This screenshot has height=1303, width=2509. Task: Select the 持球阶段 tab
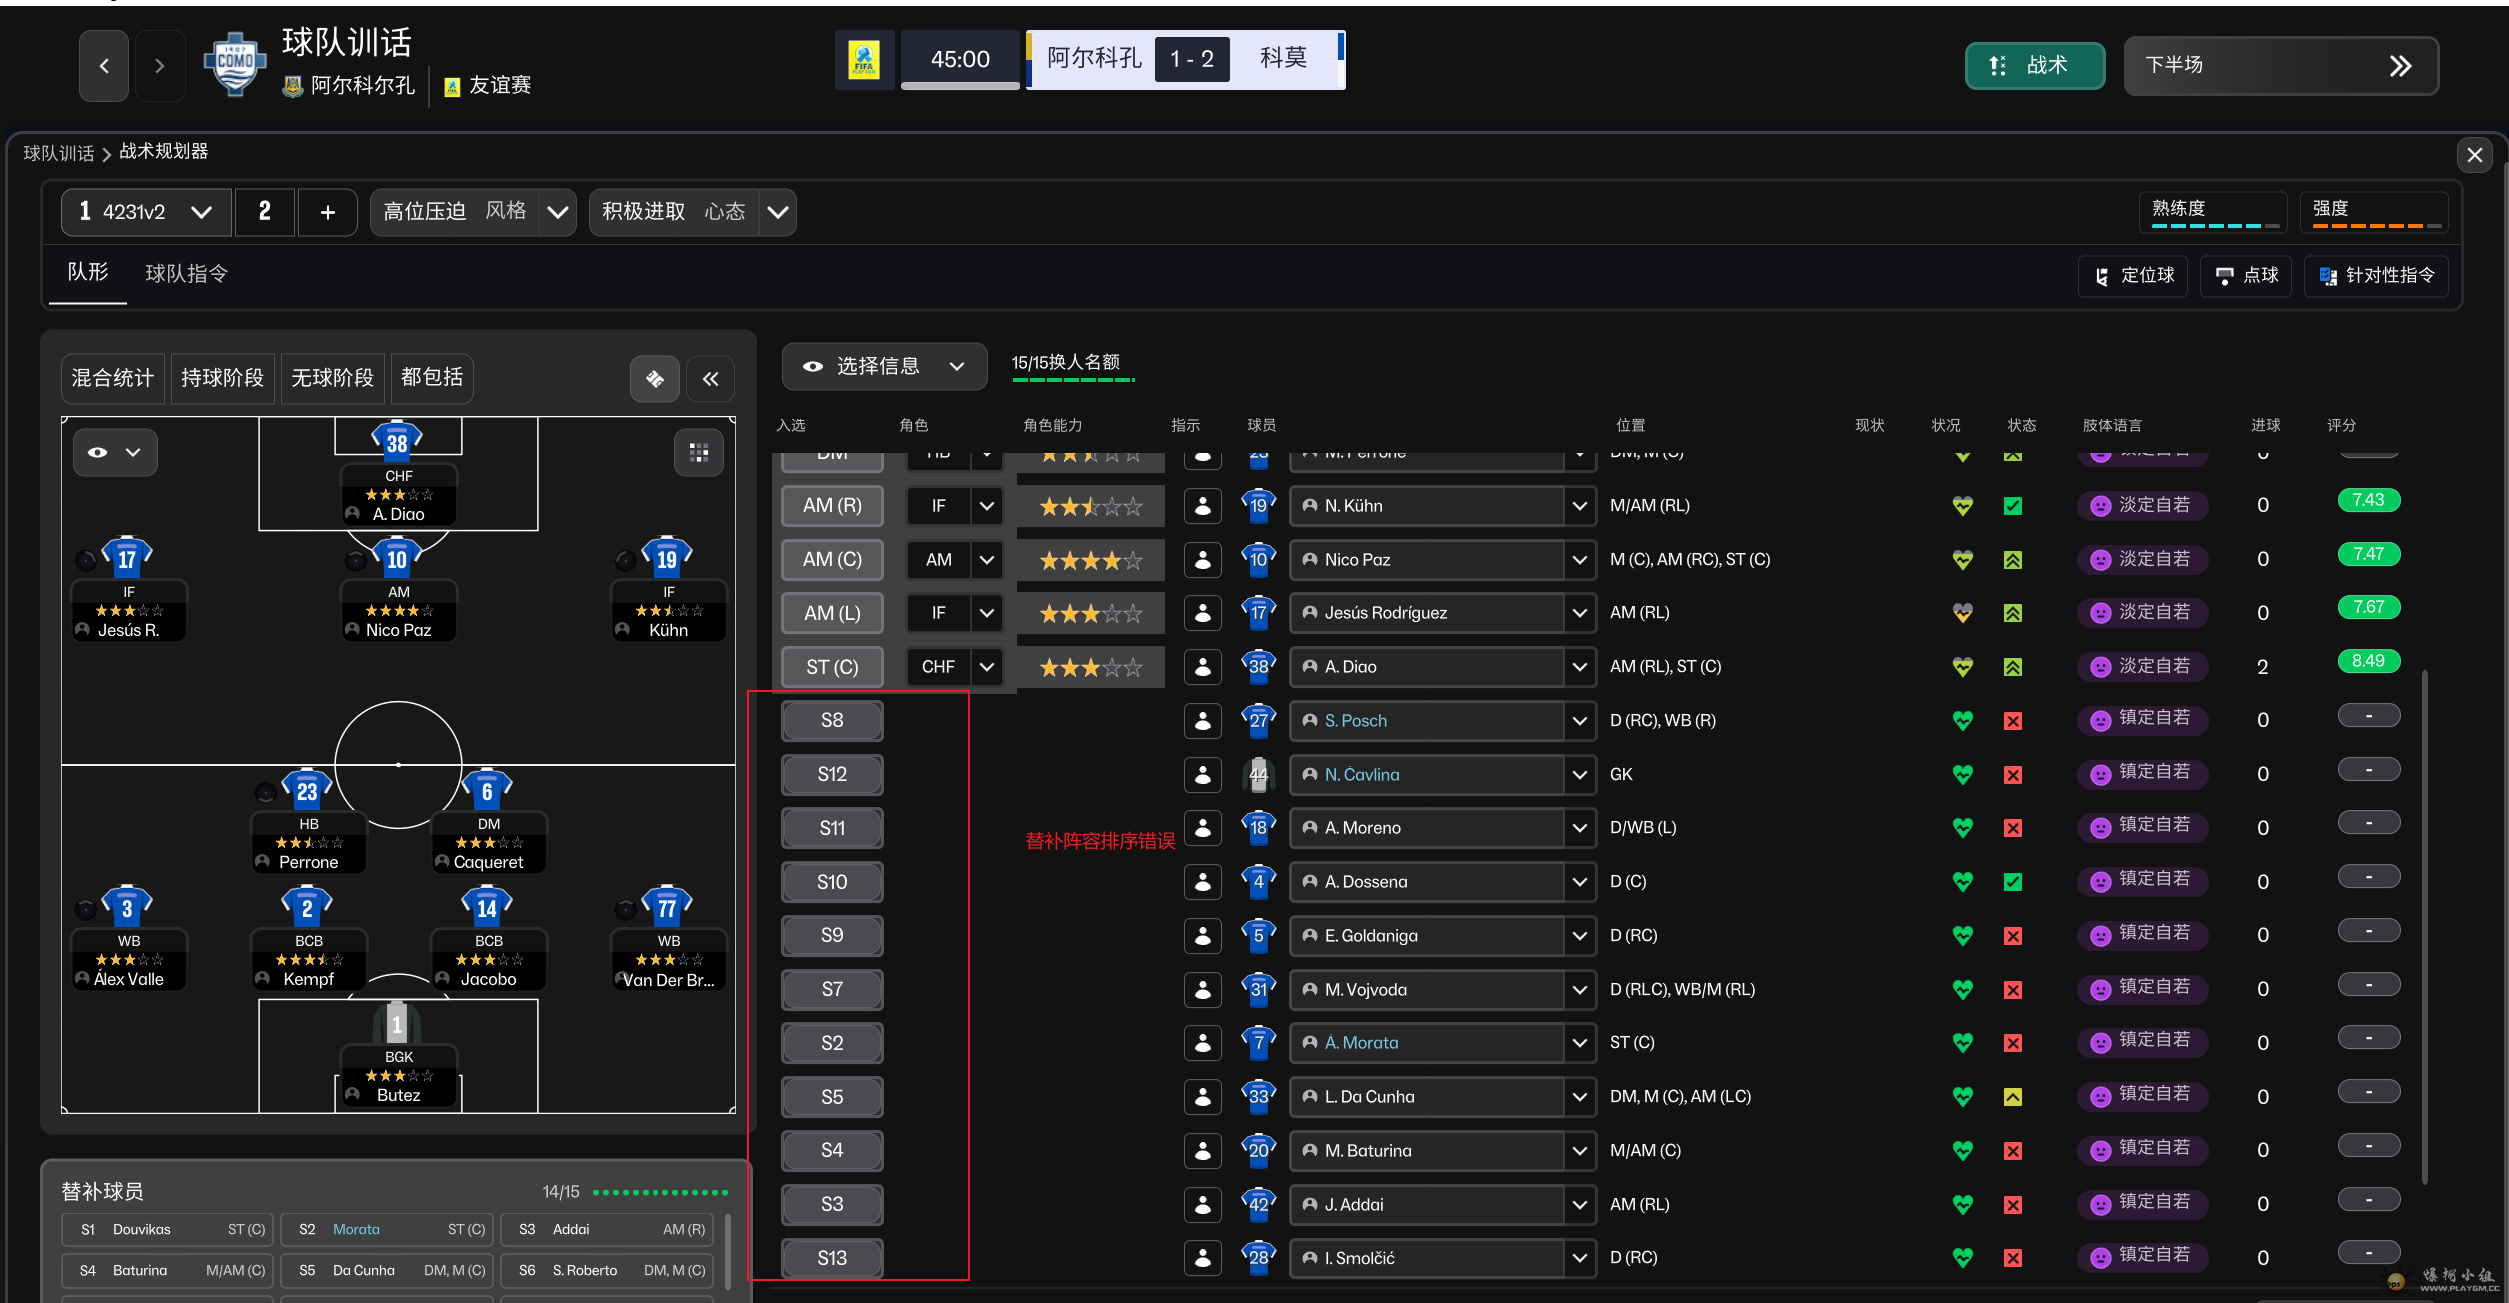[x=222, y=378]
